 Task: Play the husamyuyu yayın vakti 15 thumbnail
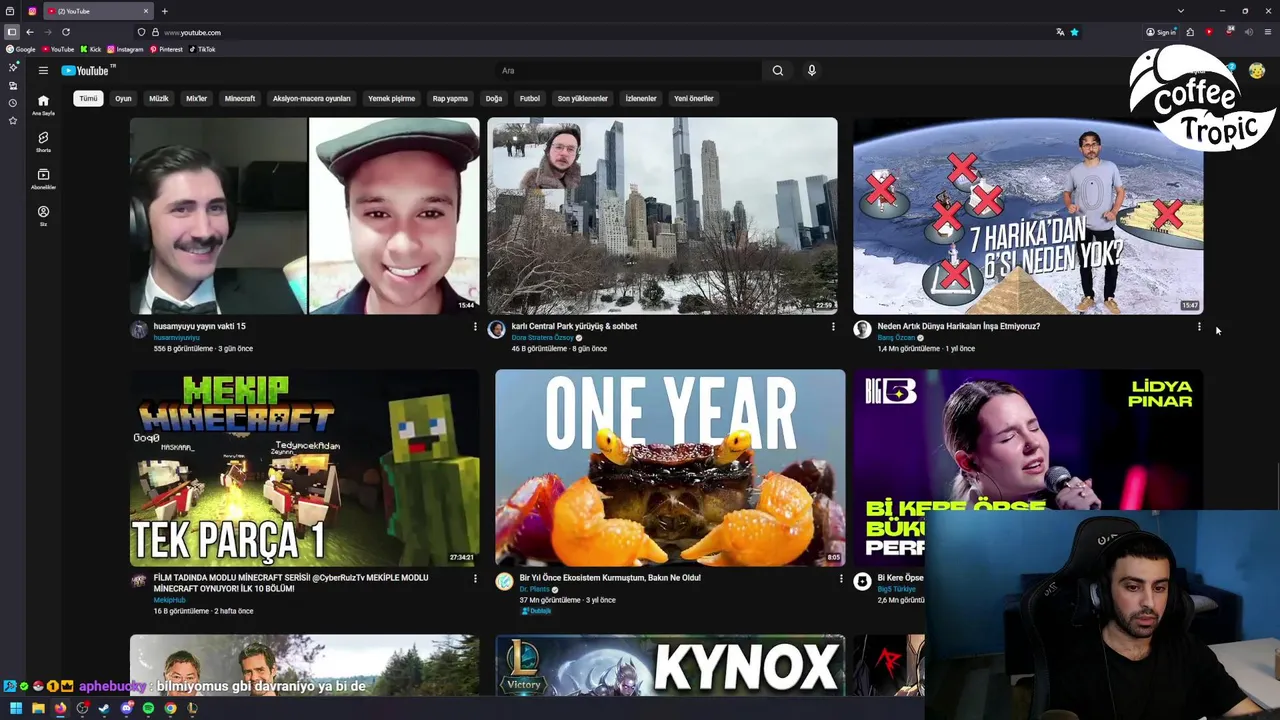point(305,216)
